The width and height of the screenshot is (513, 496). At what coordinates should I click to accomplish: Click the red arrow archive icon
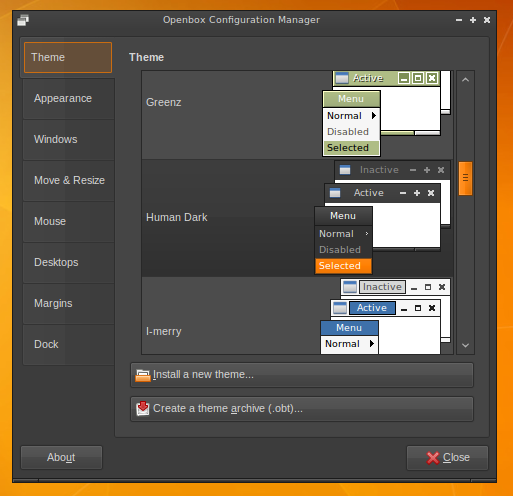[x=143, y=408]
